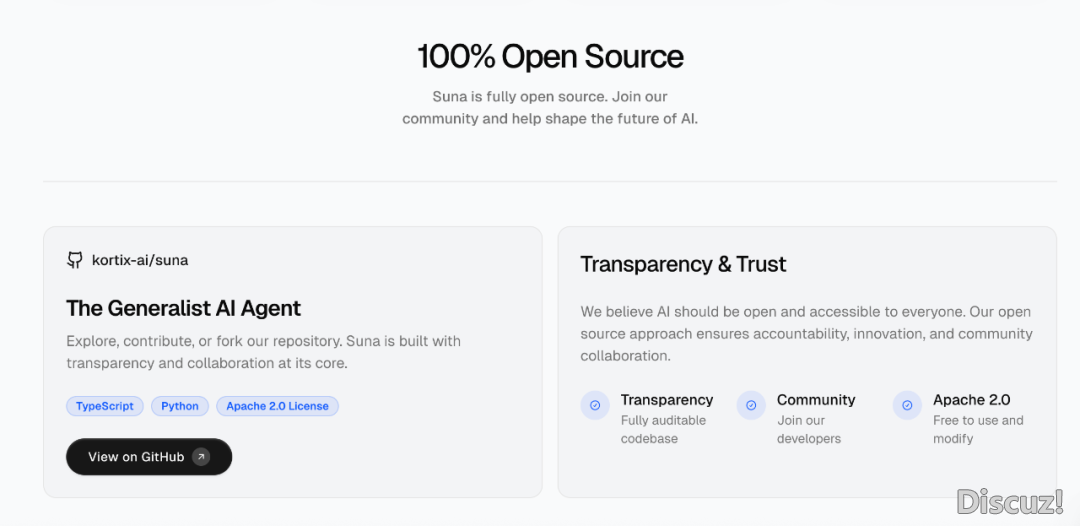Viewport: 1080px width, 526px height.
Task: Click the 100% Open Source heading
Action: tap(550, 57)
